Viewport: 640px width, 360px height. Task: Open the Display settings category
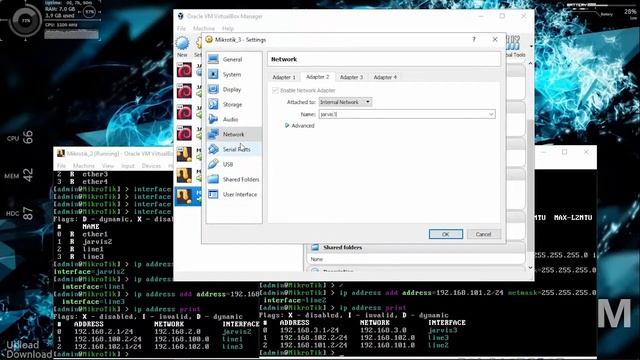click(233, 89)
